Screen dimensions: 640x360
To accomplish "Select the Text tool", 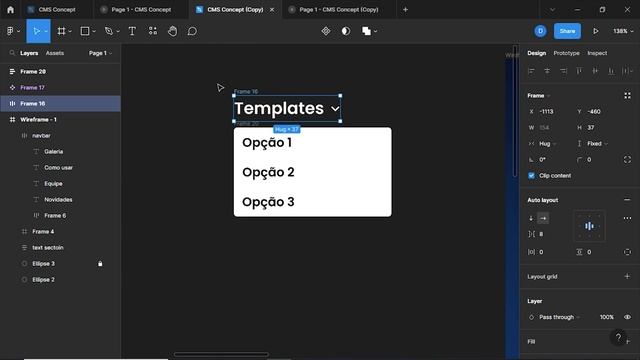I will [132, 31].
